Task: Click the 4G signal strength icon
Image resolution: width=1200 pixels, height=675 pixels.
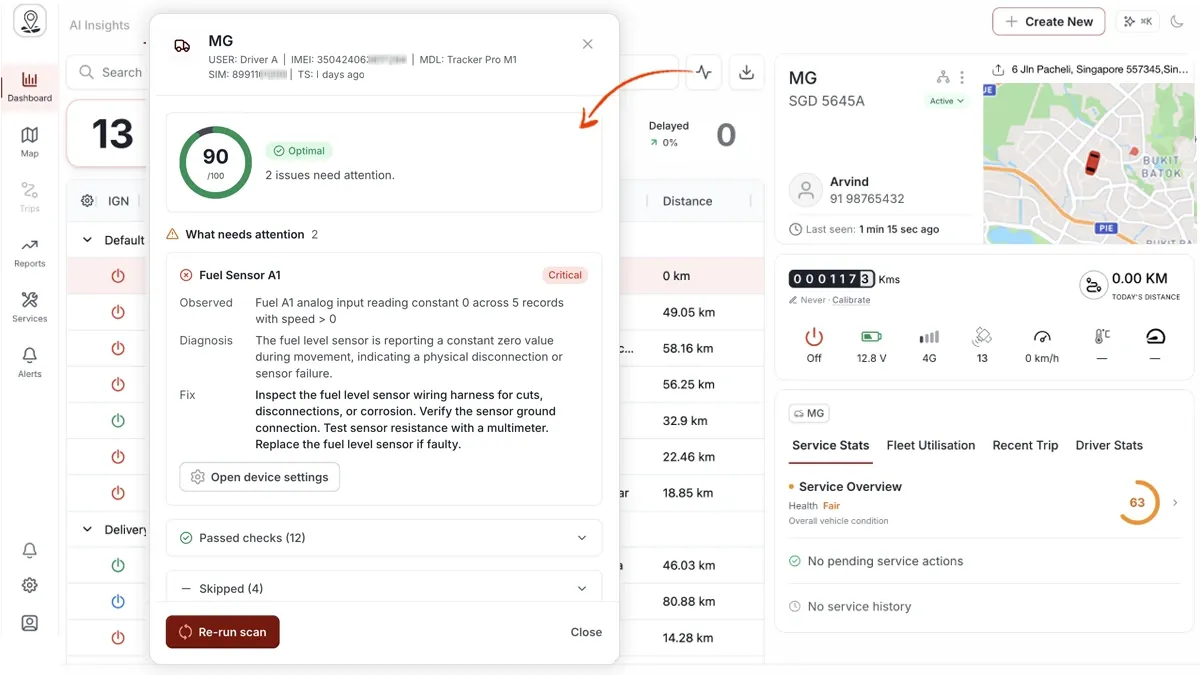Action: click(x=929, y=337)
